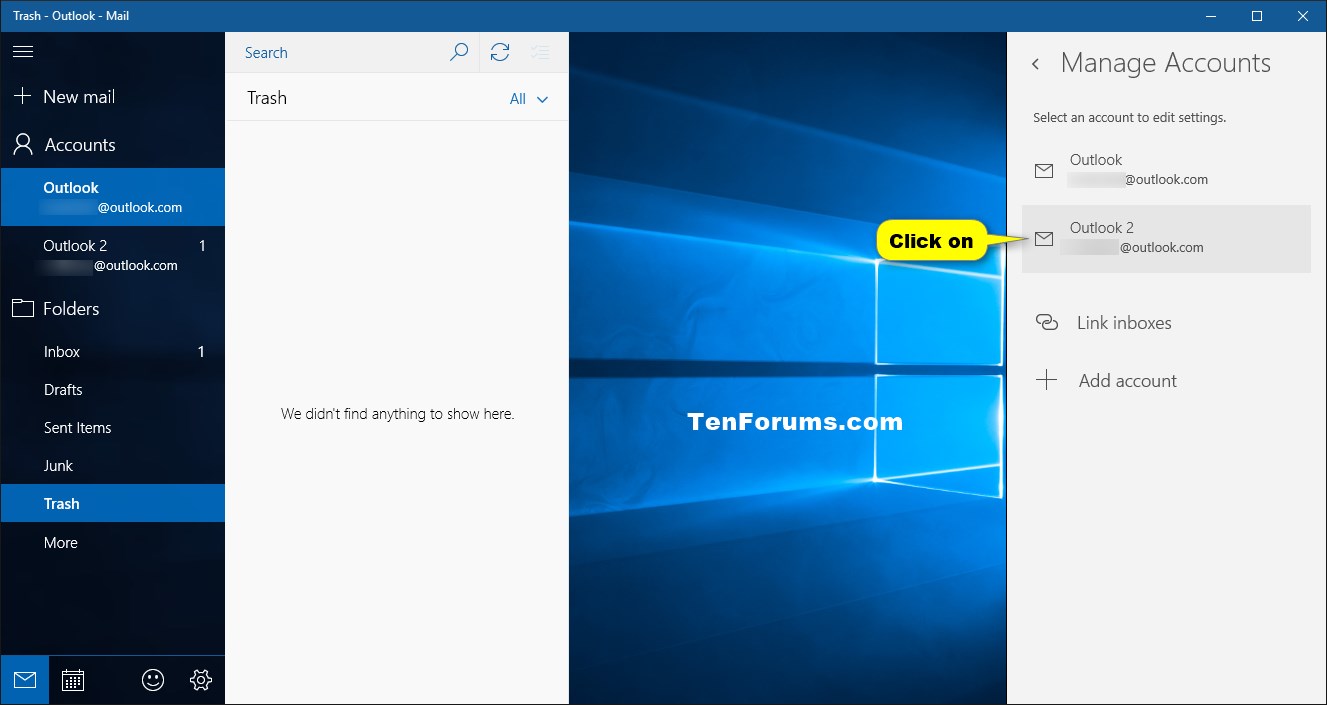The height and width of the screenshot is (705, 1327).
Task: Select the Trash folder
Action: [x=62, y=503]
